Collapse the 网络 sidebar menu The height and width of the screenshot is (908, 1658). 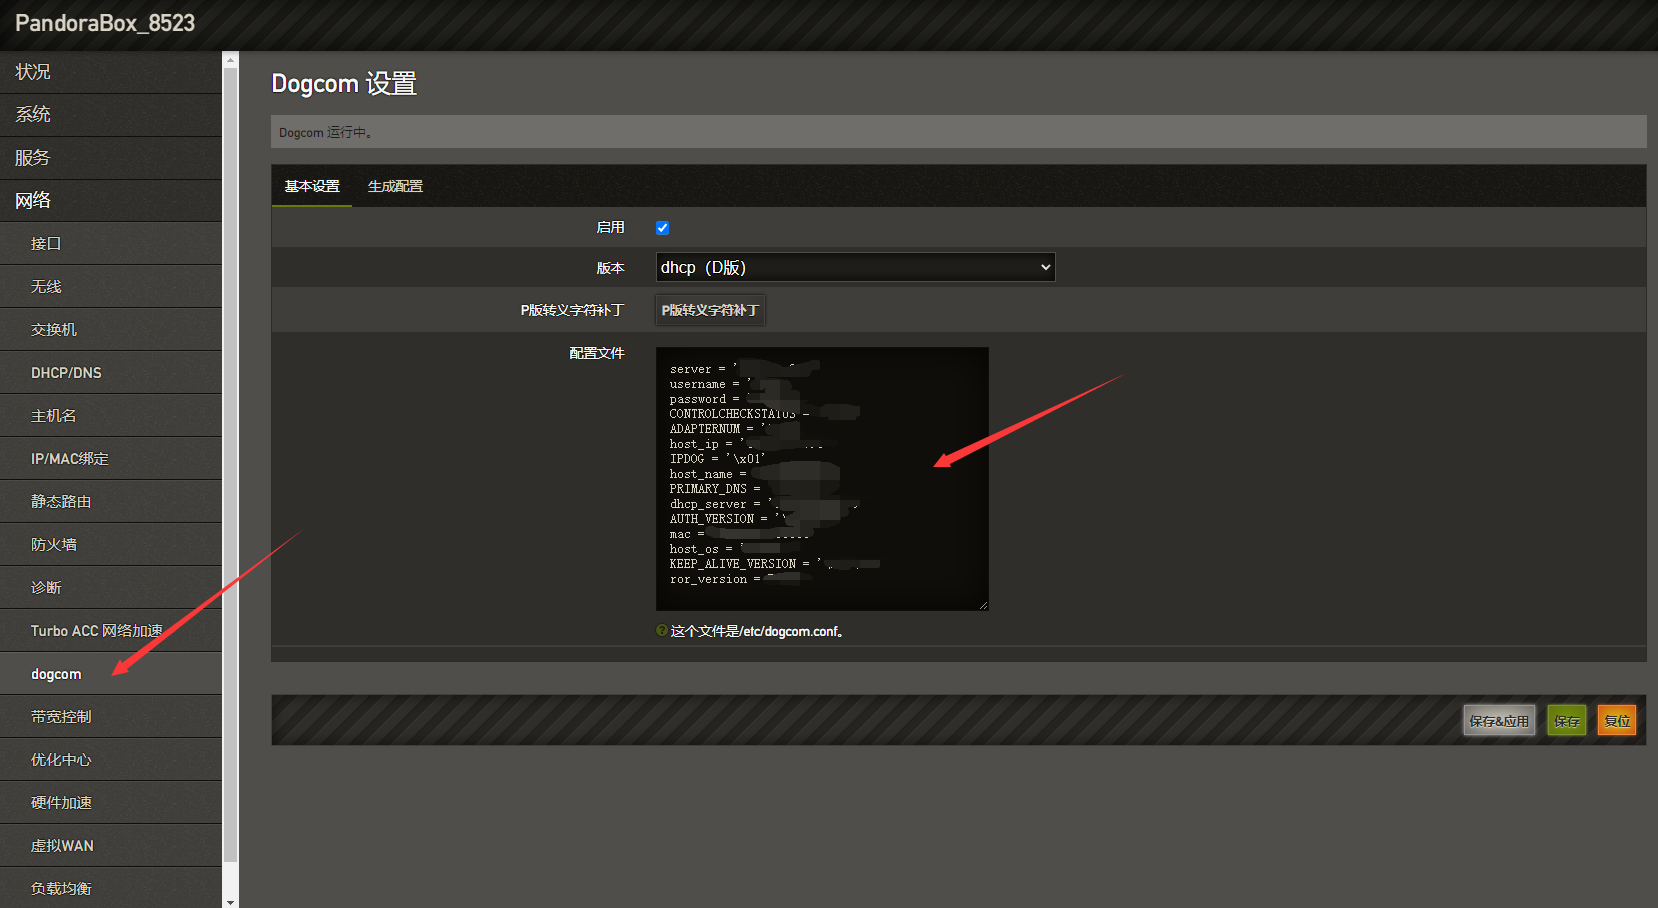point(110,201)
